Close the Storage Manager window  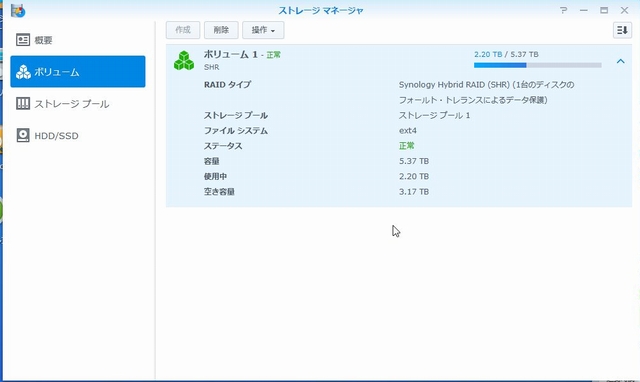pyautogui.click(x=624, y=10)
